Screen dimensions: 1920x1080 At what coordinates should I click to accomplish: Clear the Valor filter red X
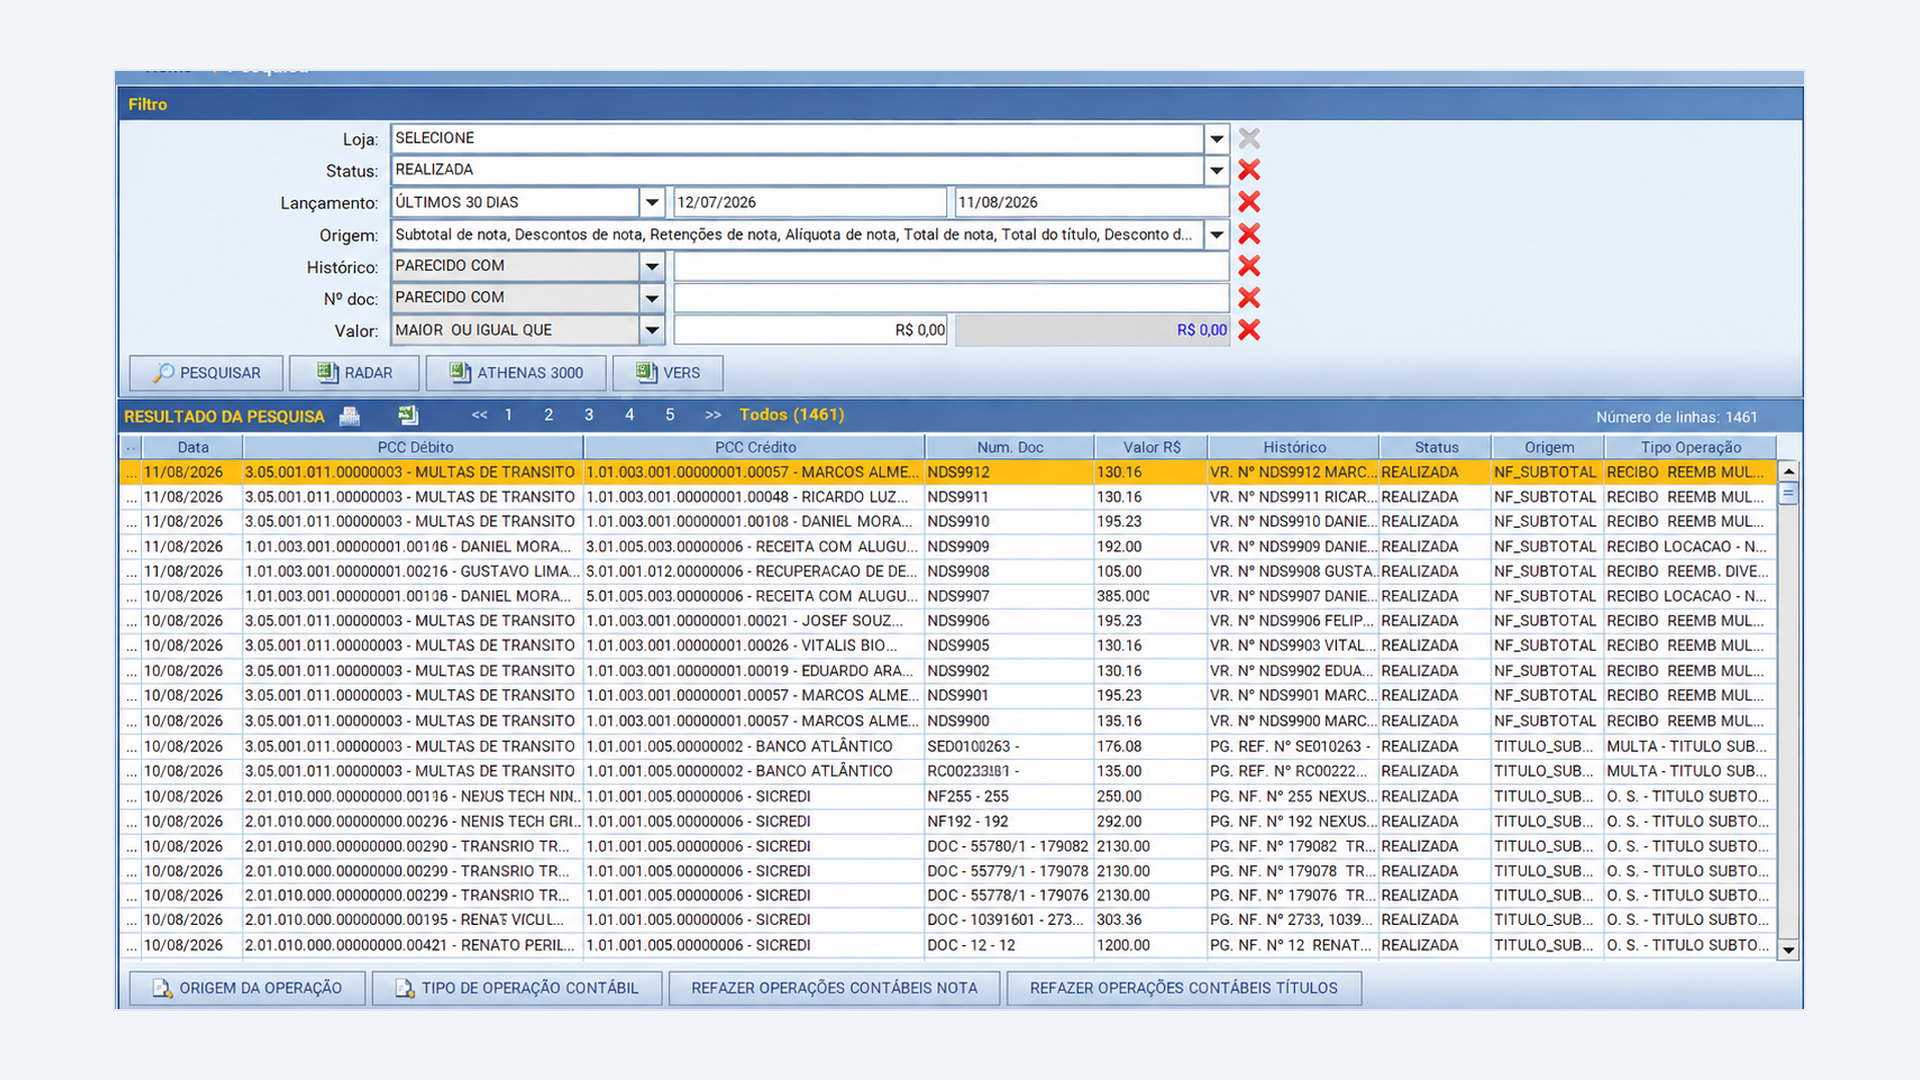pyautogui.click(x=1248, y=330)
